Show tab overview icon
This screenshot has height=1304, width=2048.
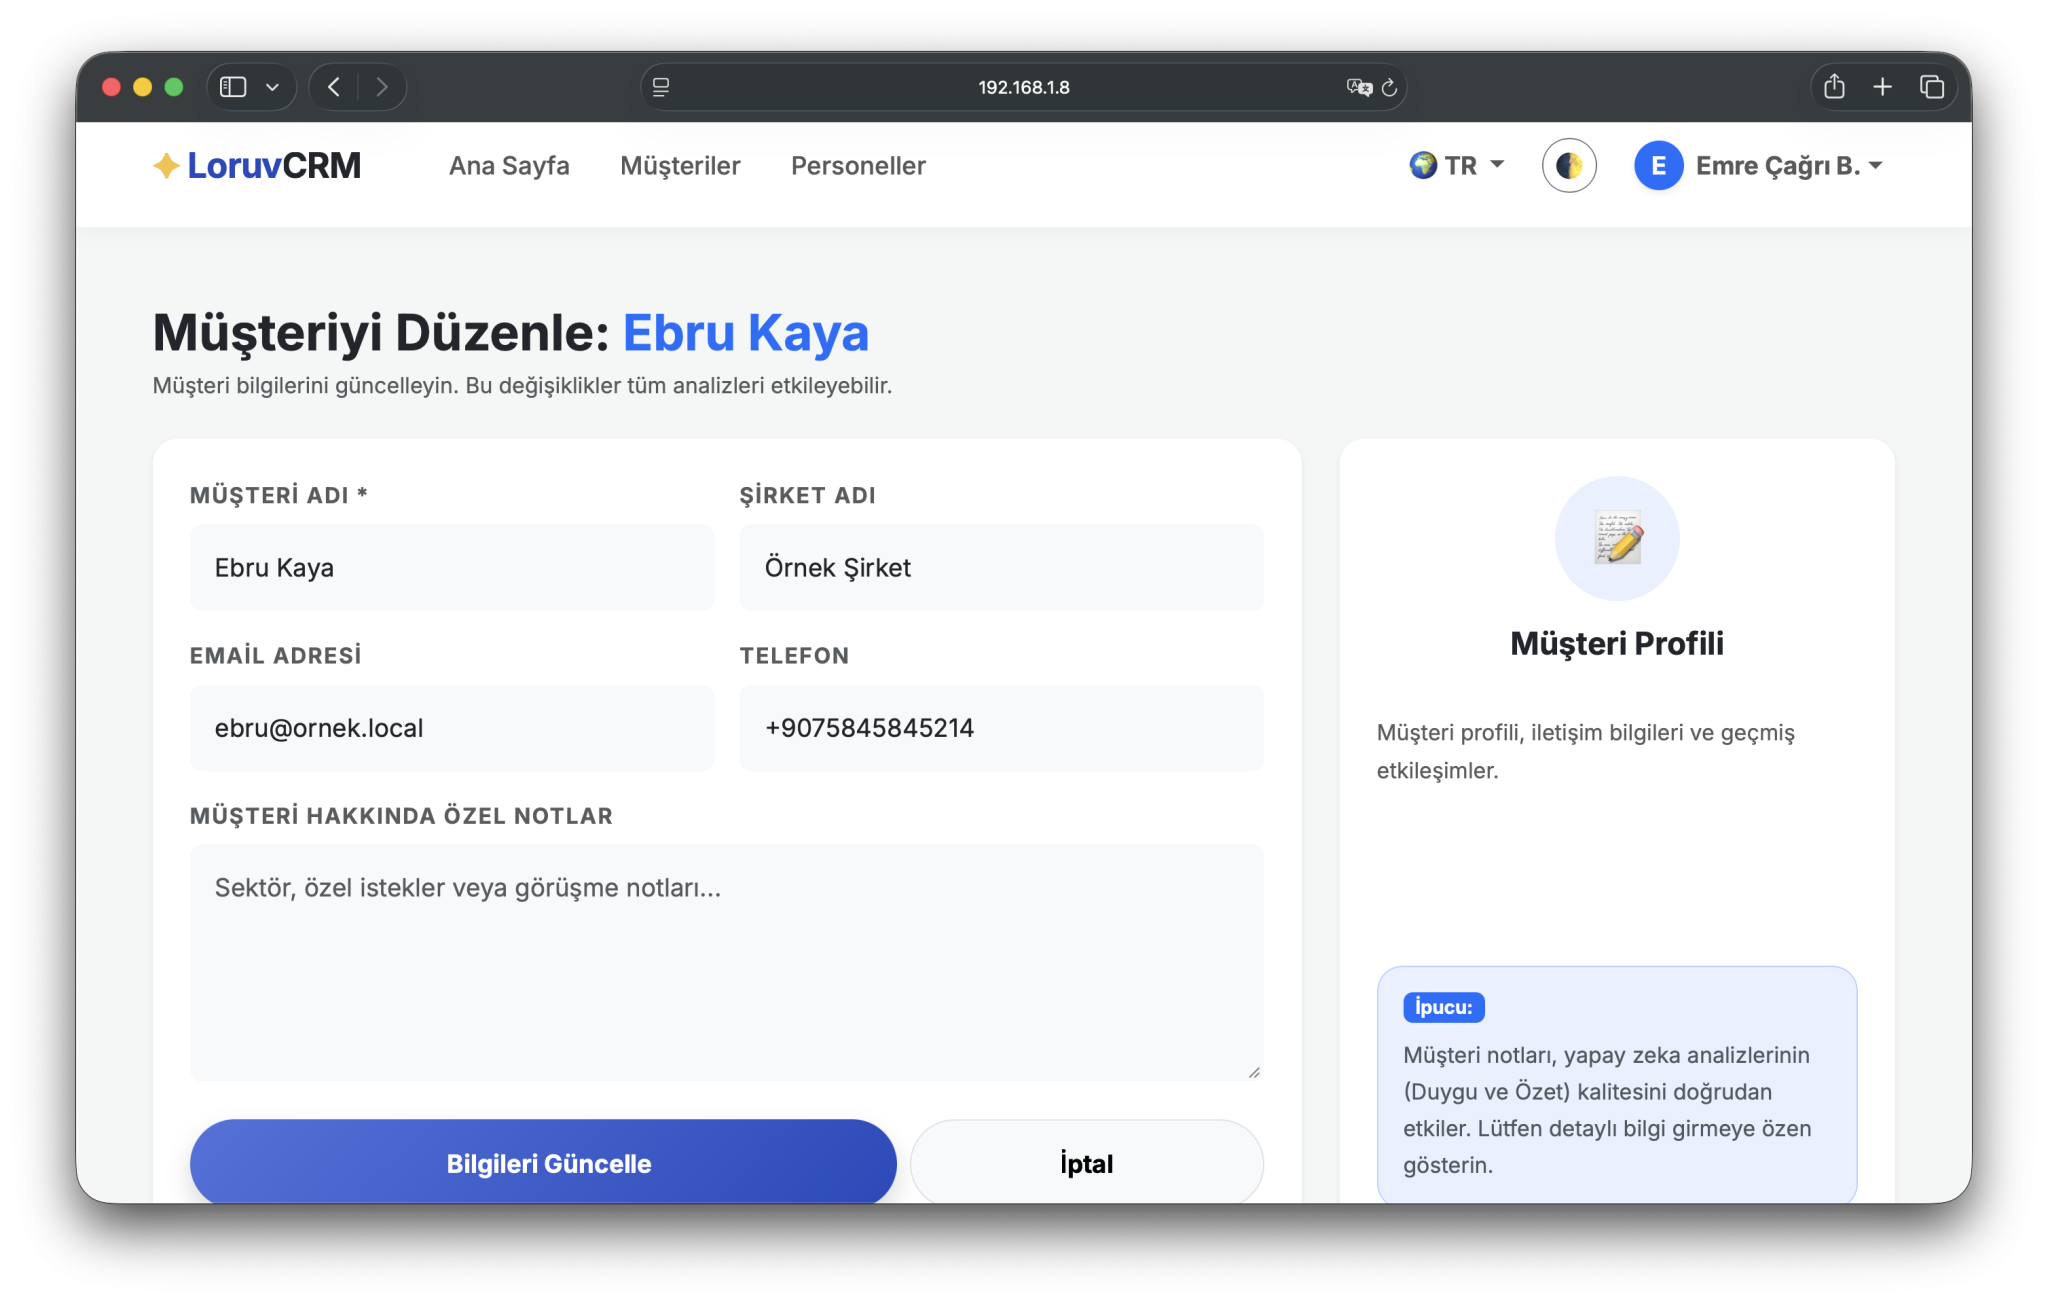coord(1931,87)
